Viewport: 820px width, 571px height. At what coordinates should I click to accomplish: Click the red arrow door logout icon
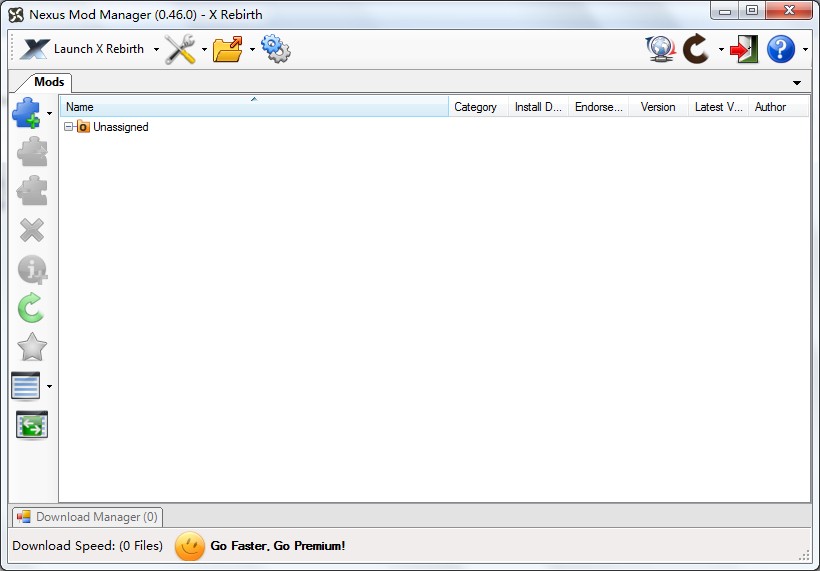744,49
